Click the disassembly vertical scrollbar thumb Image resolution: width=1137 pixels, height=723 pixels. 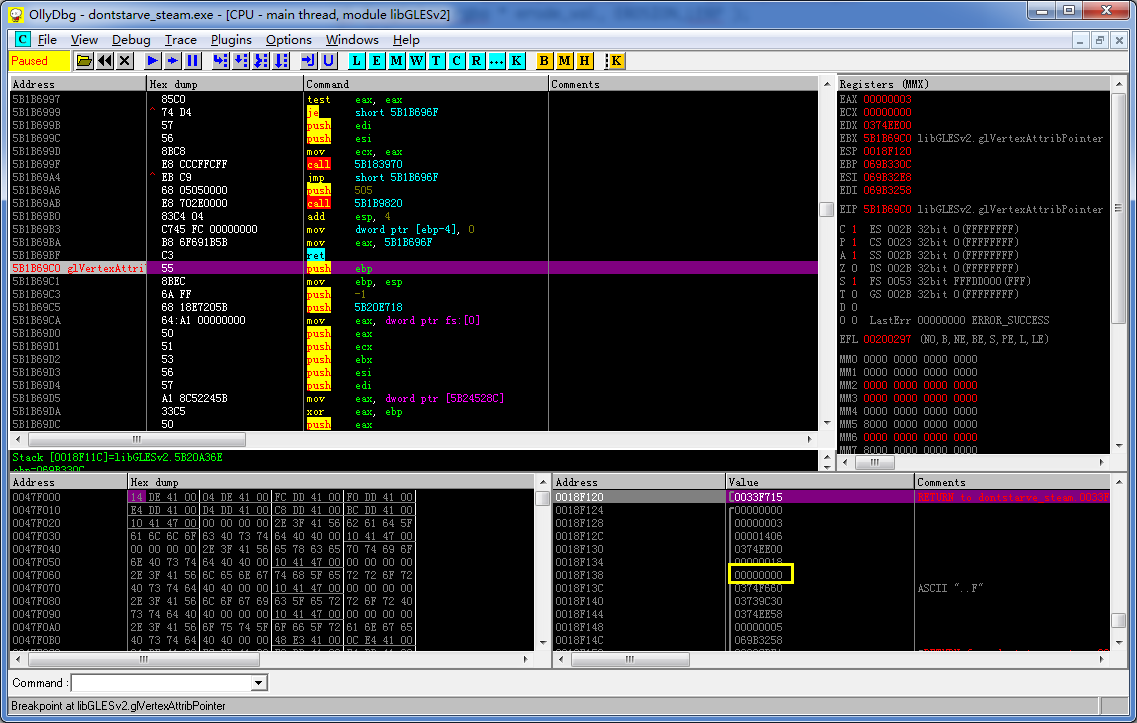pos(826,210)
